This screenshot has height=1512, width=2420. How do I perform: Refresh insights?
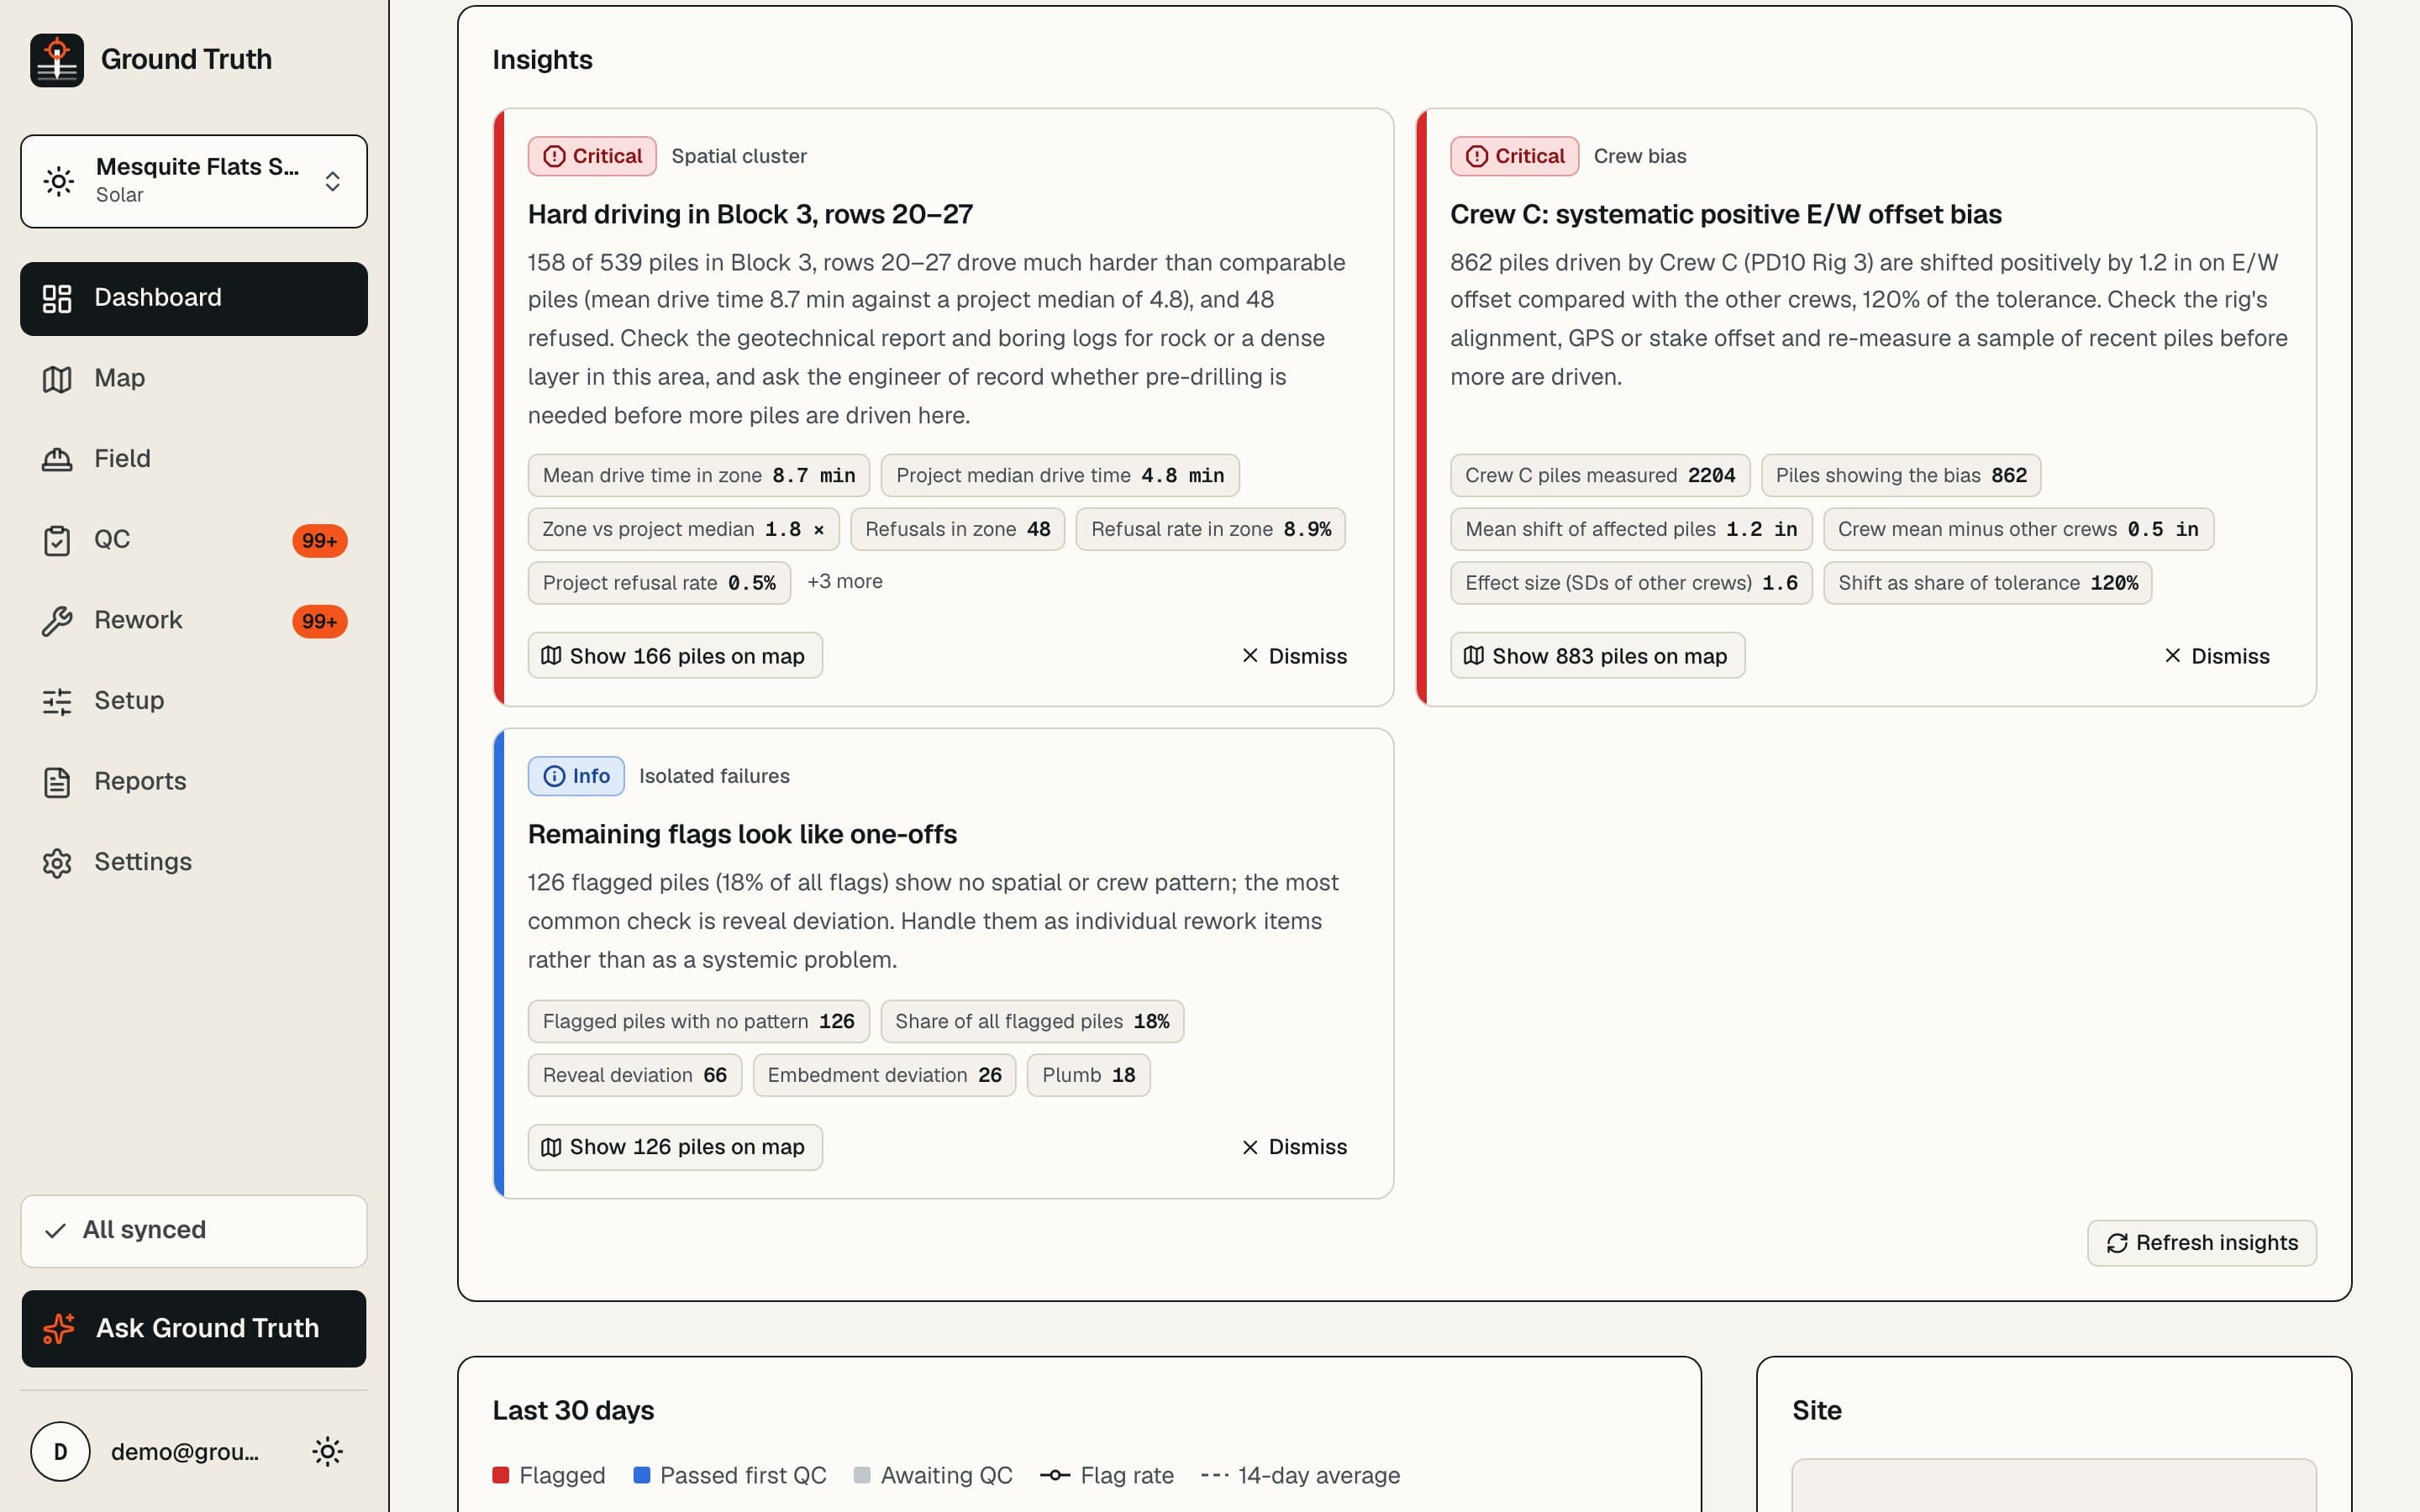[x=2202, y=1243]
